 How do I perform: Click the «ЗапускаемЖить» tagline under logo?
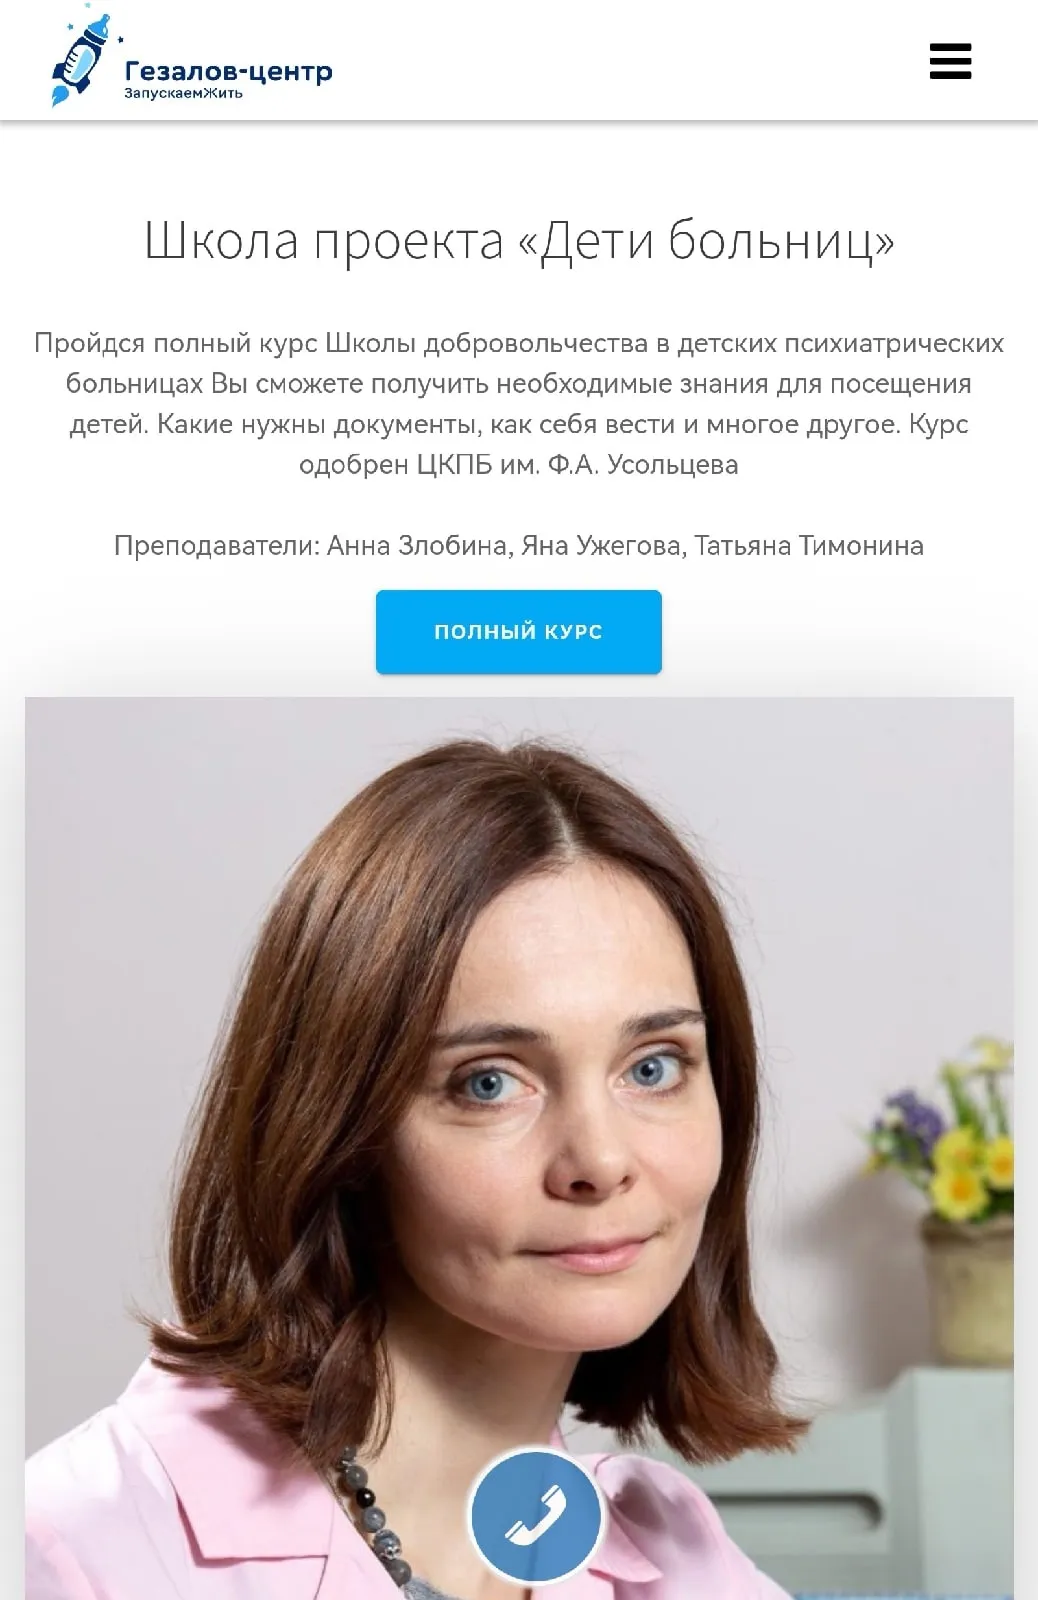point(183,94)
